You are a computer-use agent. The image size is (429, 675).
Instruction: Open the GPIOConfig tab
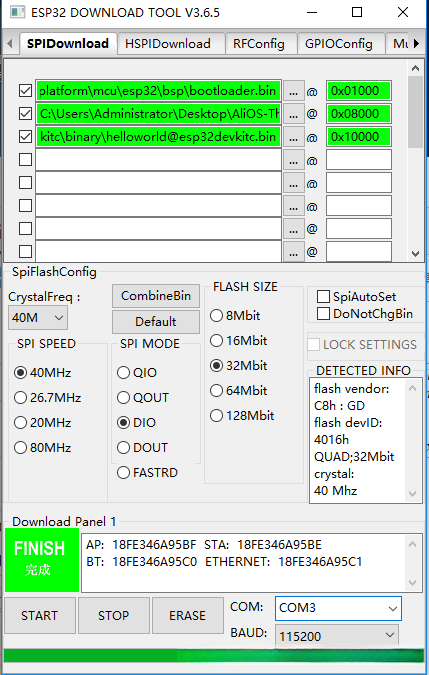[x=339, y=44]
